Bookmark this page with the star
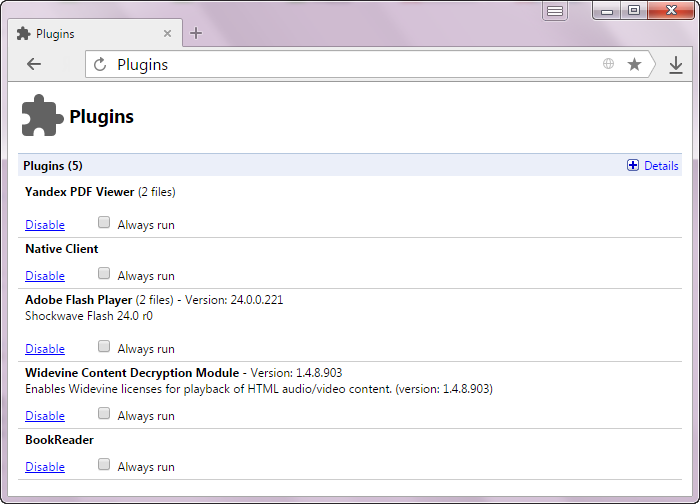 point(634,64)
